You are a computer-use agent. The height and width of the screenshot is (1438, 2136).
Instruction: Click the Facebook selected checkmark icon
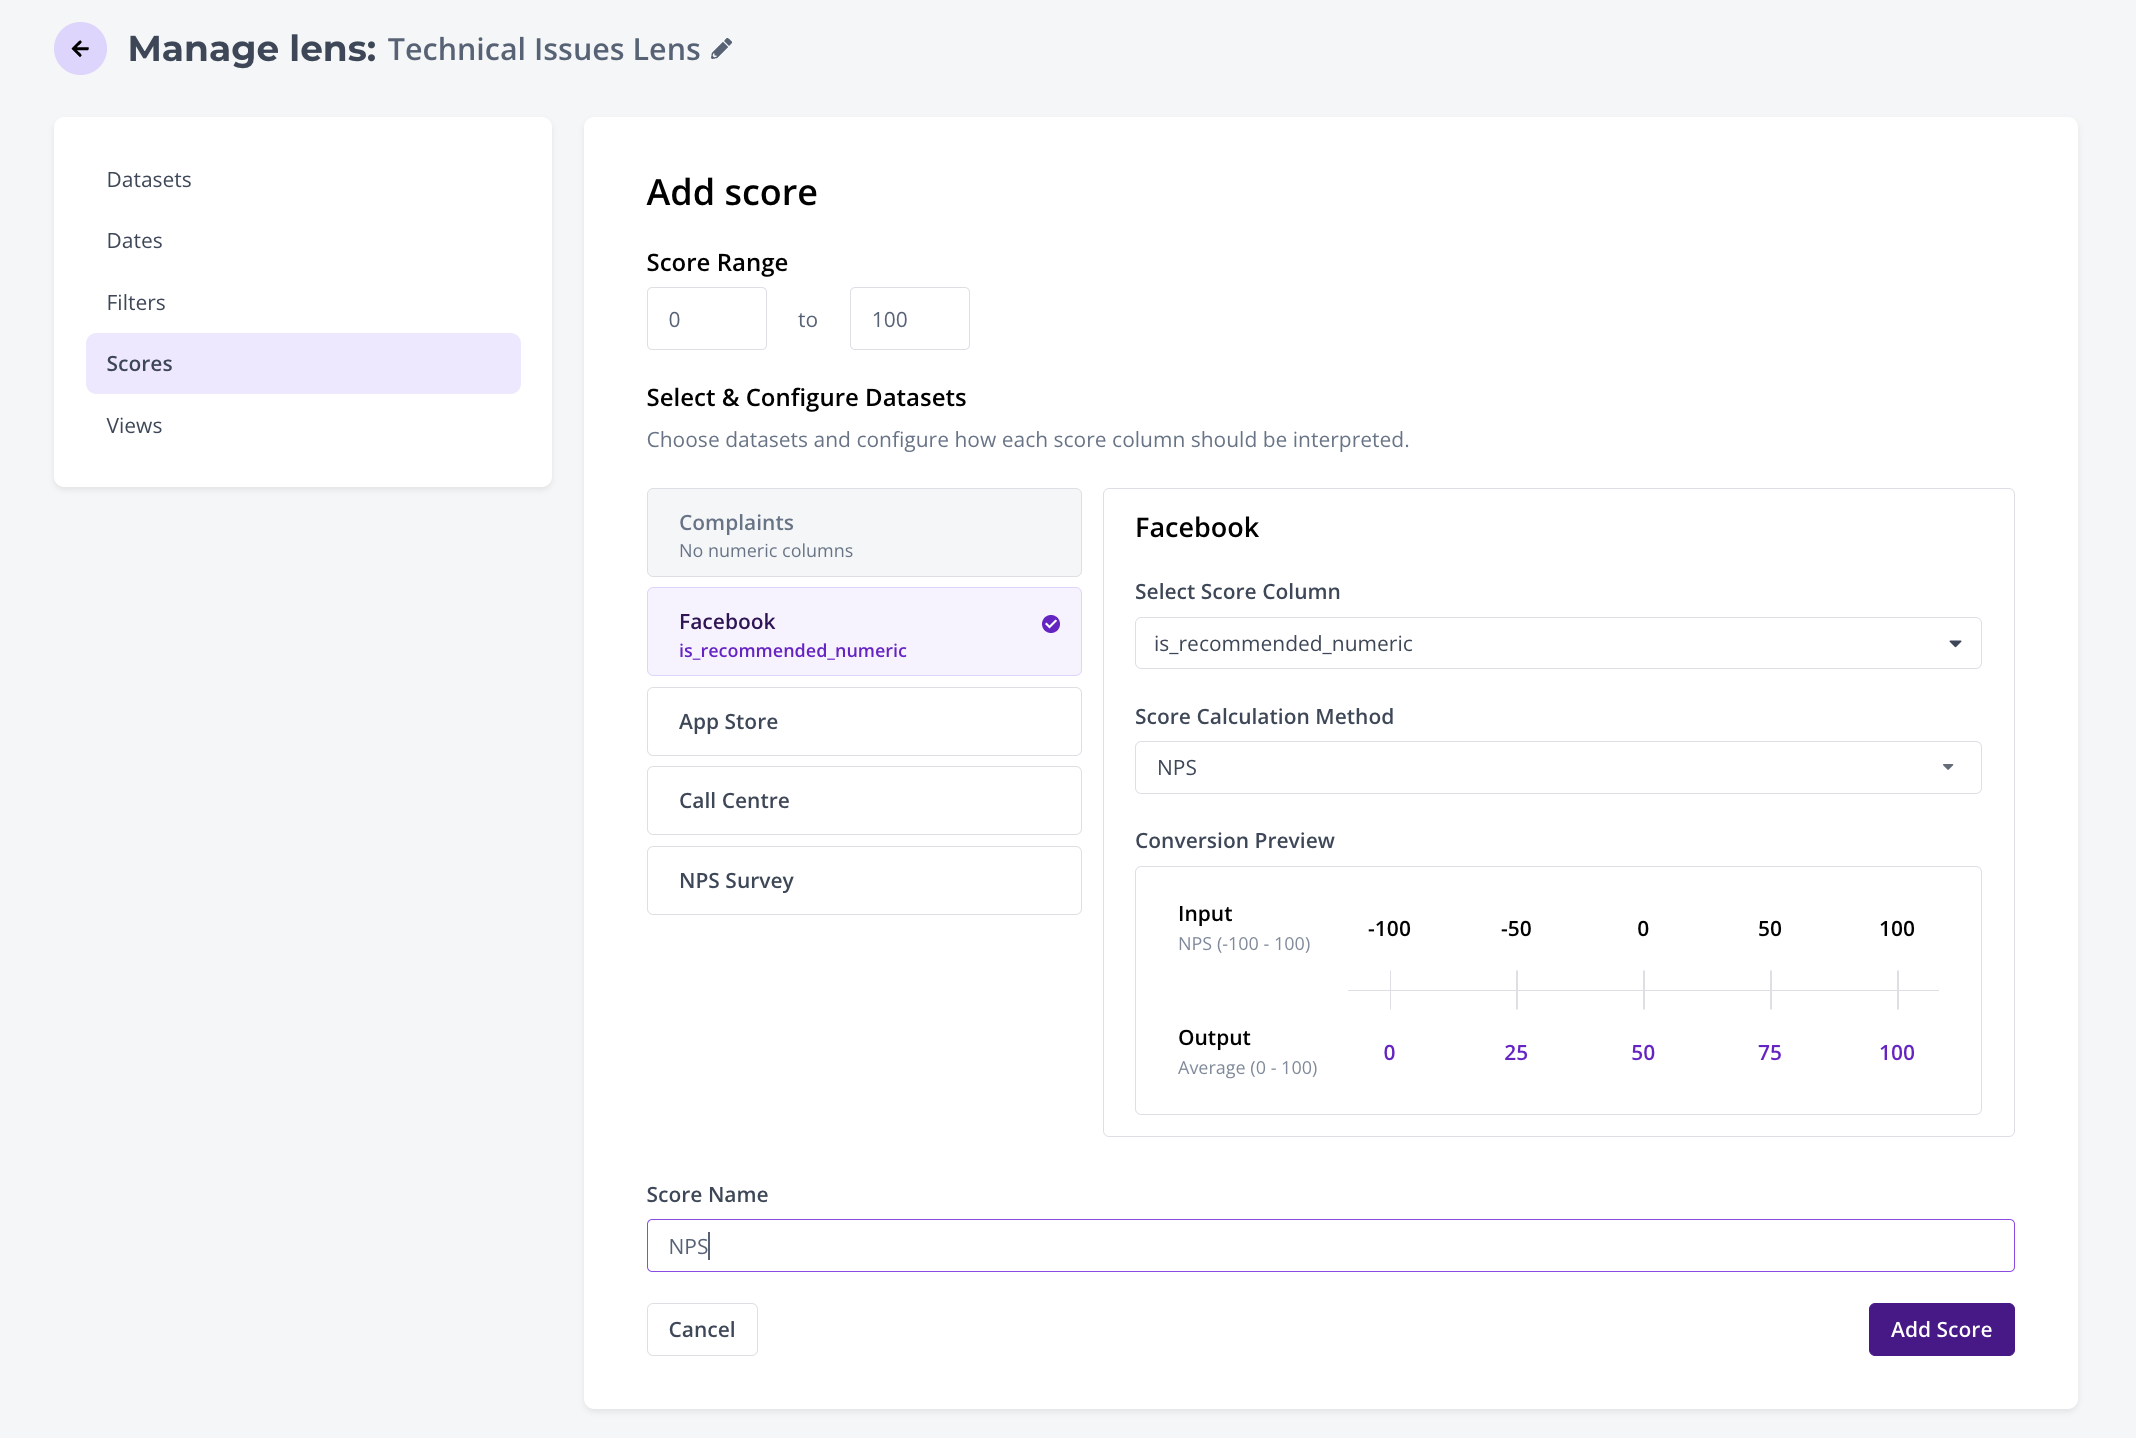pos(1050,624)
